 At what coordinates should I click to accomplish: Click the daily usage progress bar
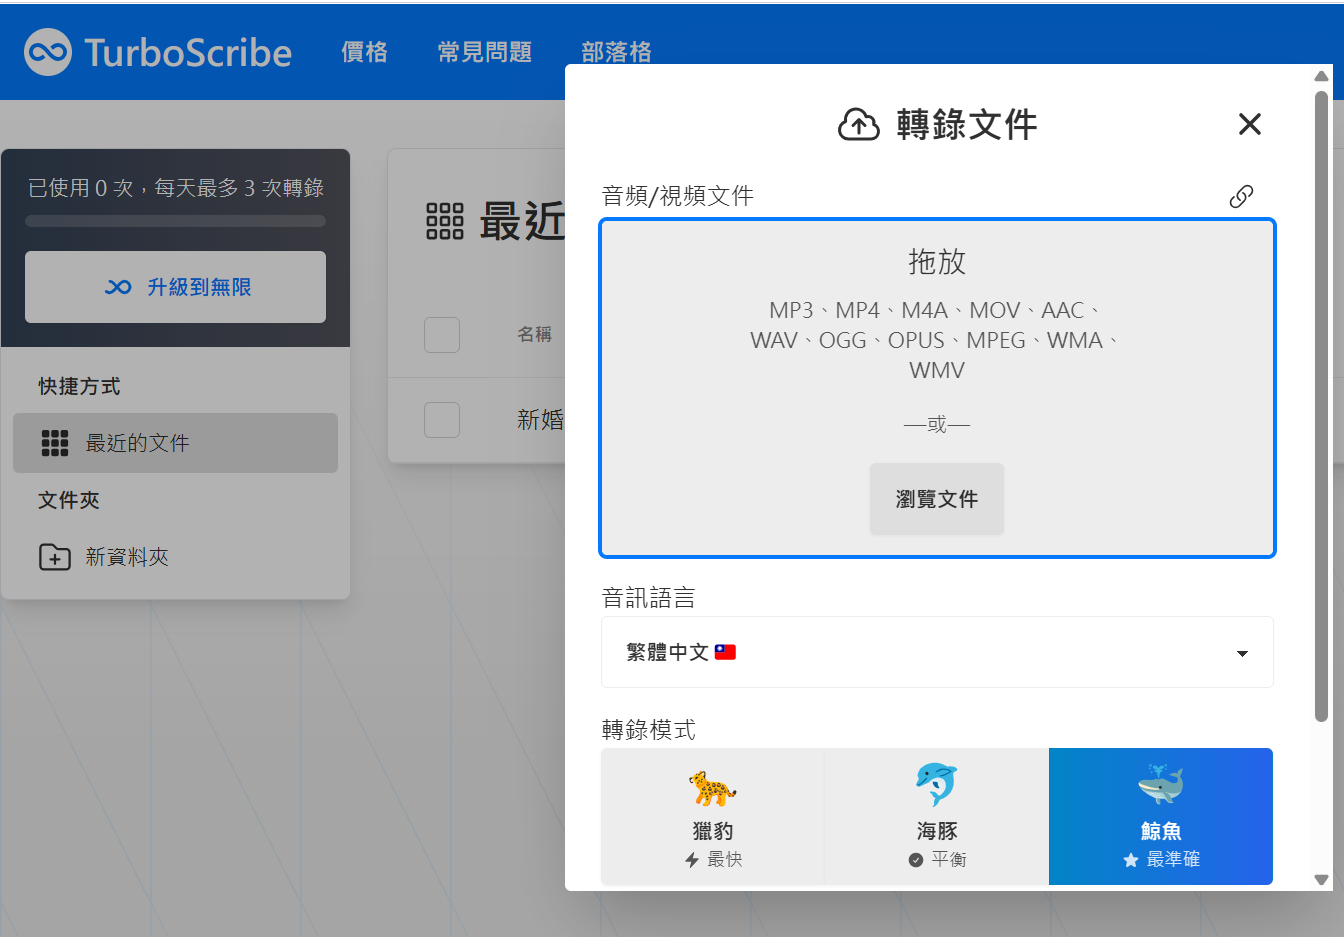175,221
